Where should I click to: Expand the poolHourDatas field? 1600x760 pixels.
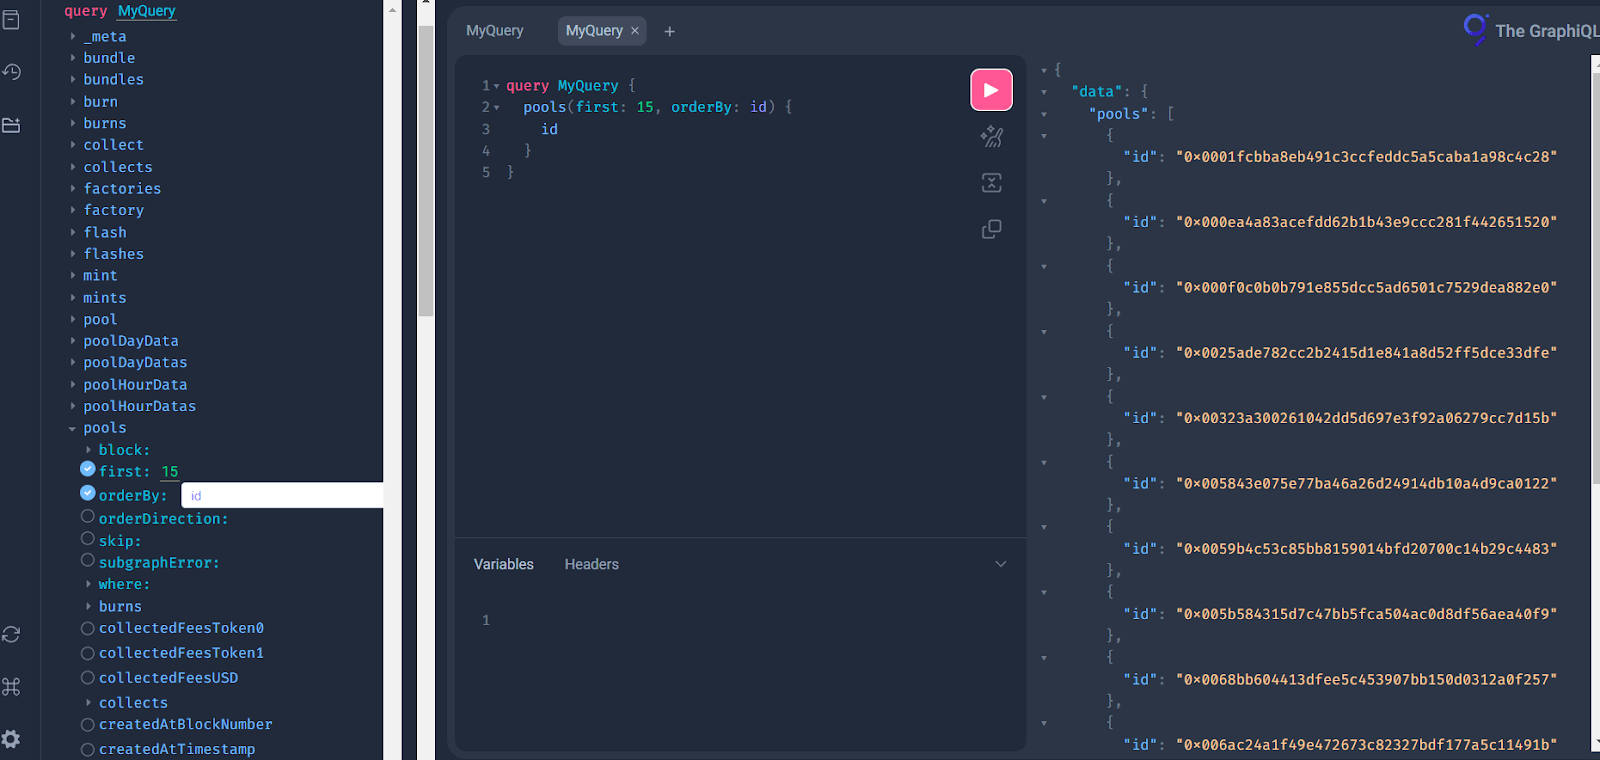pos(72,406)
